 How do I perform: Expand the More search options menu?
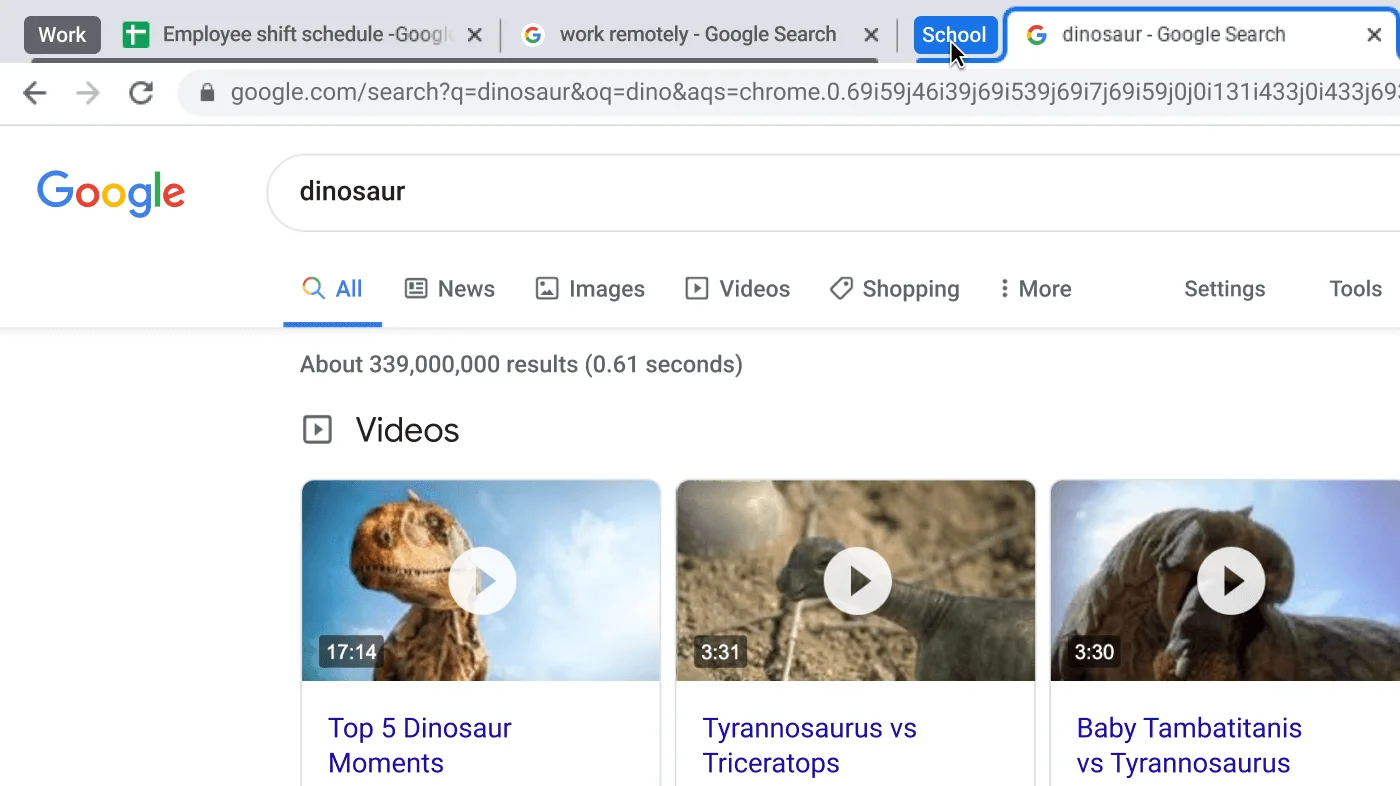tap(1035, 289)
